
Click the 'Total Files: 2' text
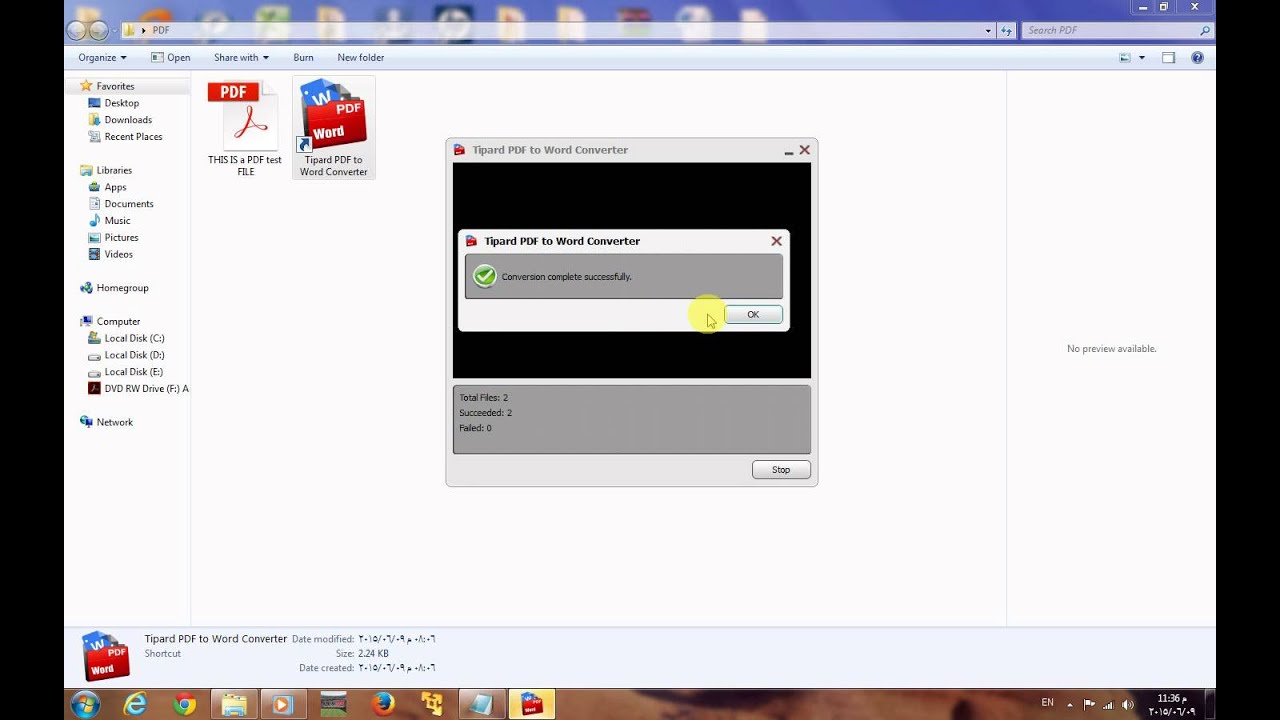pos(484,398)
